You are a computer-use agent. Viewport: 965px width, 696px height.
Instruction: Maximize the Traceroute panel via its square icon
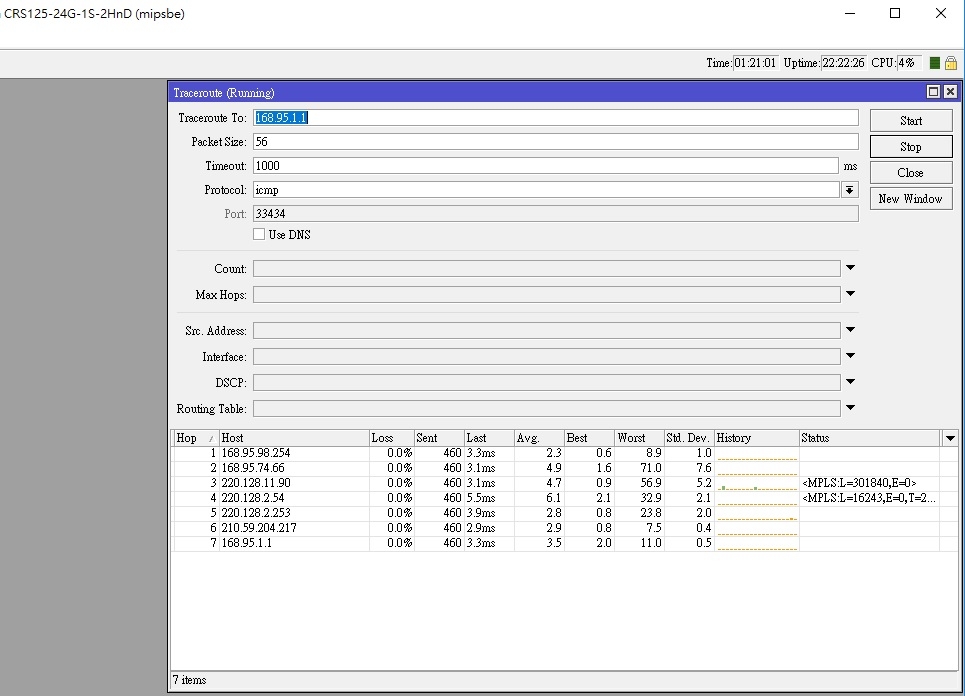933,92
